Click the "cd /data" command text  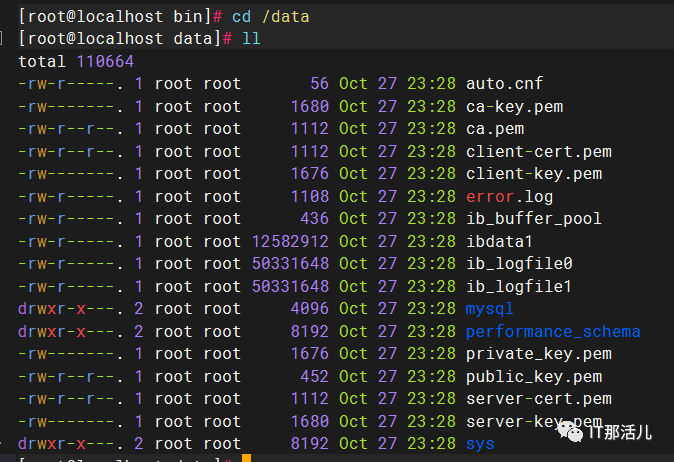[x=286, y=15]
